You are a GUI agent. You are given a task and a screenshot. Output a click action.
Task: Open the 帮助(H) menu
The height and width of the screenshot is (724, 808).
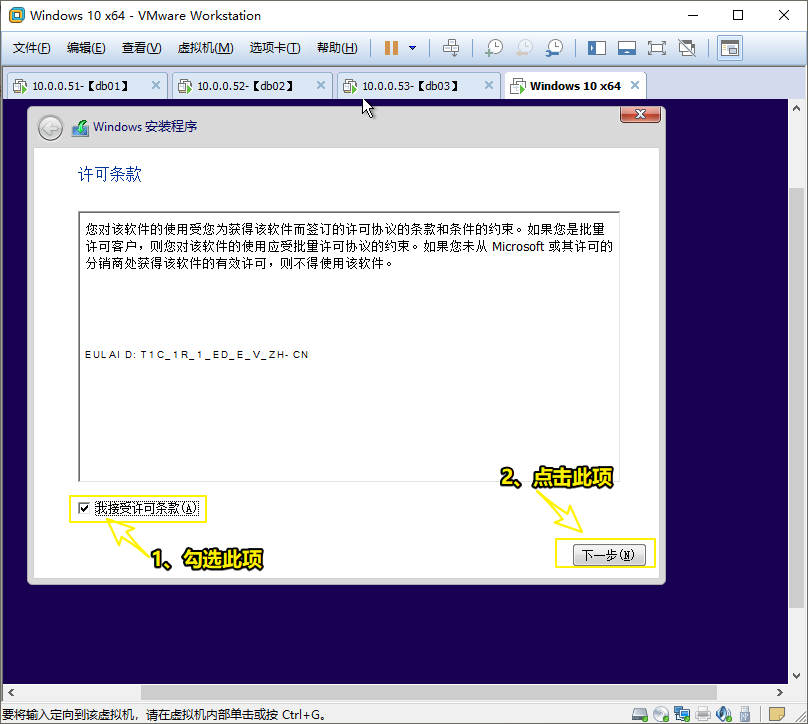[337, 48]
